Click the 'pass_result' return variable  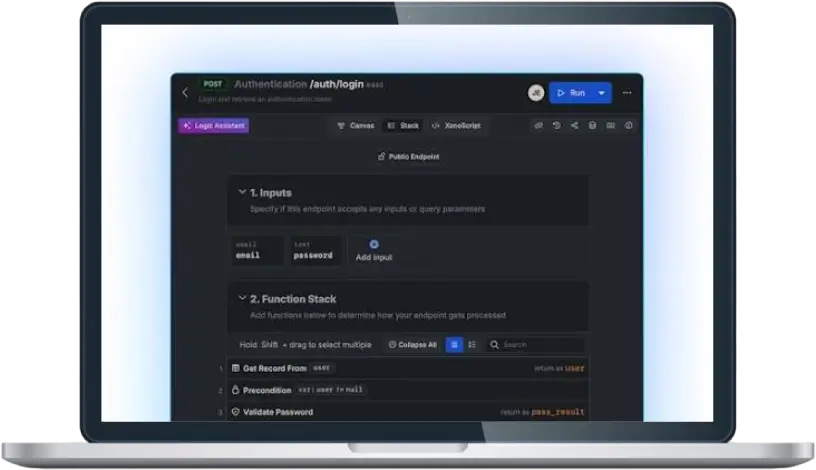pos(558,412)
